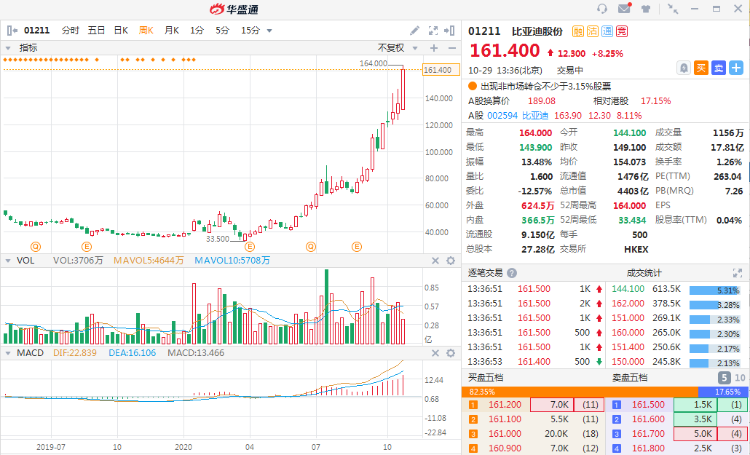Open VOL indicator settings gear
The height and width of the screenshot is (455, 750).
click(451, 261)
